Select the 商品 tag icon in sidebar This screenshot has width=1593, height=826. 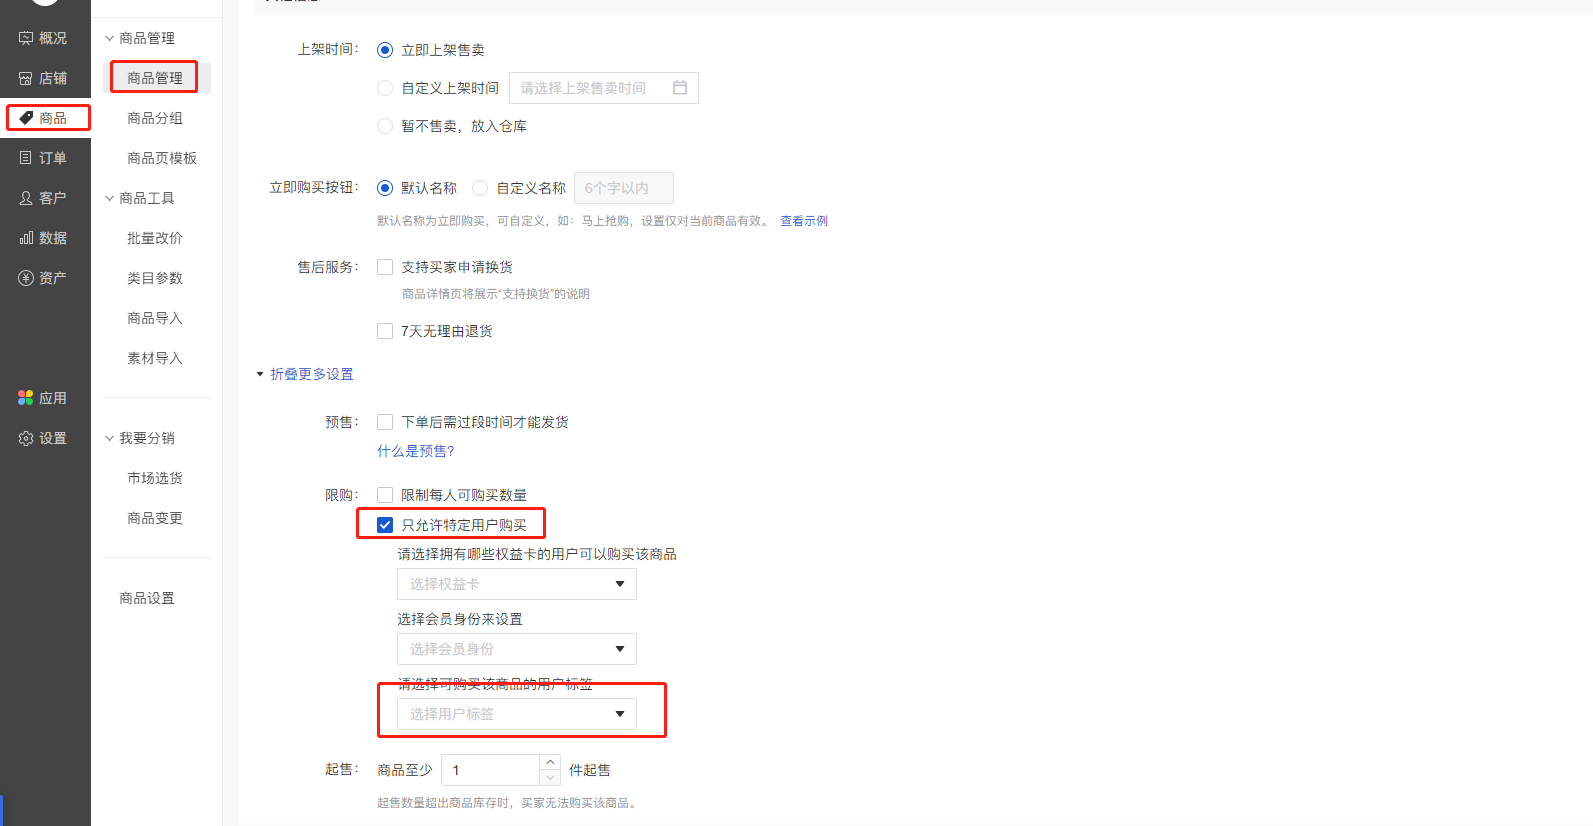pos(26,118)
